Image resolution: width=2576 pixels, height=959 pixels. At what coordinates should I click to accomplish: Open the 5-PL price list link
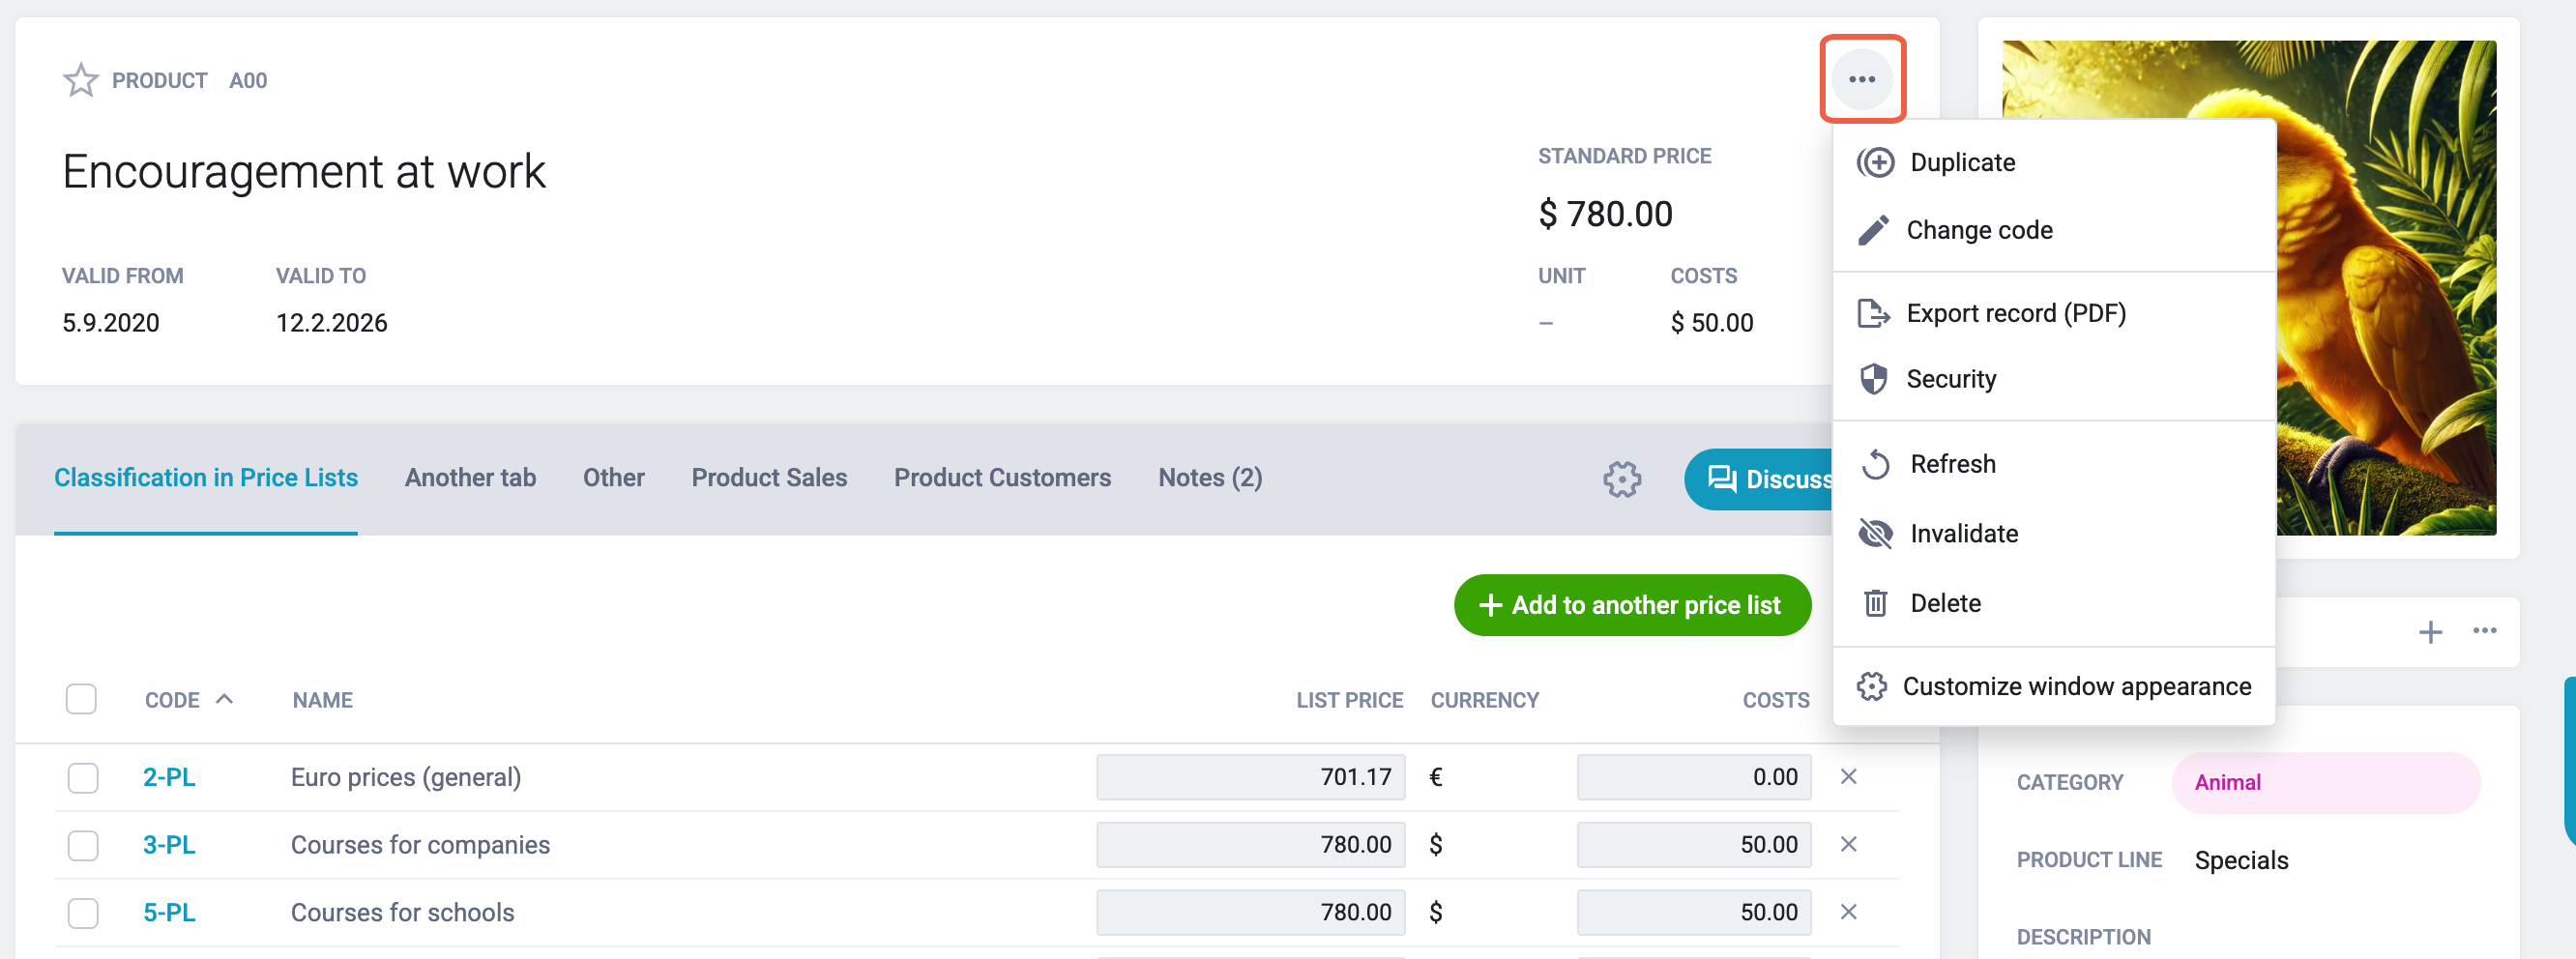pos(169,912)
